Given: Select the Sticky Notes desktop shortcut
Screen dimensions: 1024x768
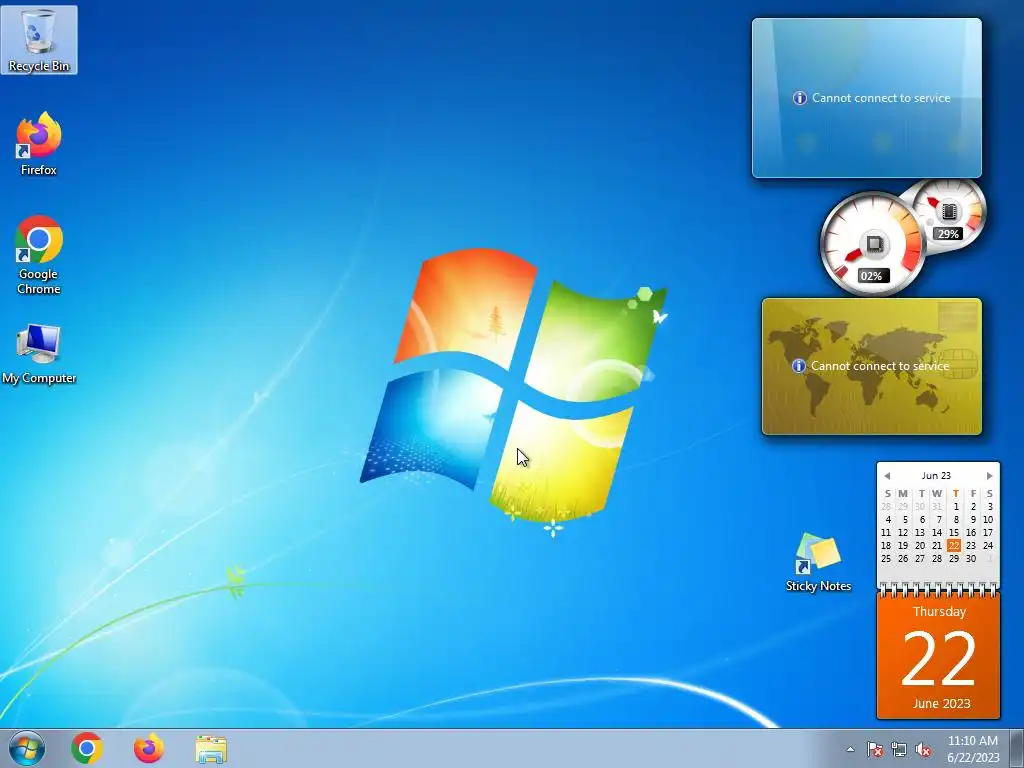Looking at the screenshot, I should 818,562.
